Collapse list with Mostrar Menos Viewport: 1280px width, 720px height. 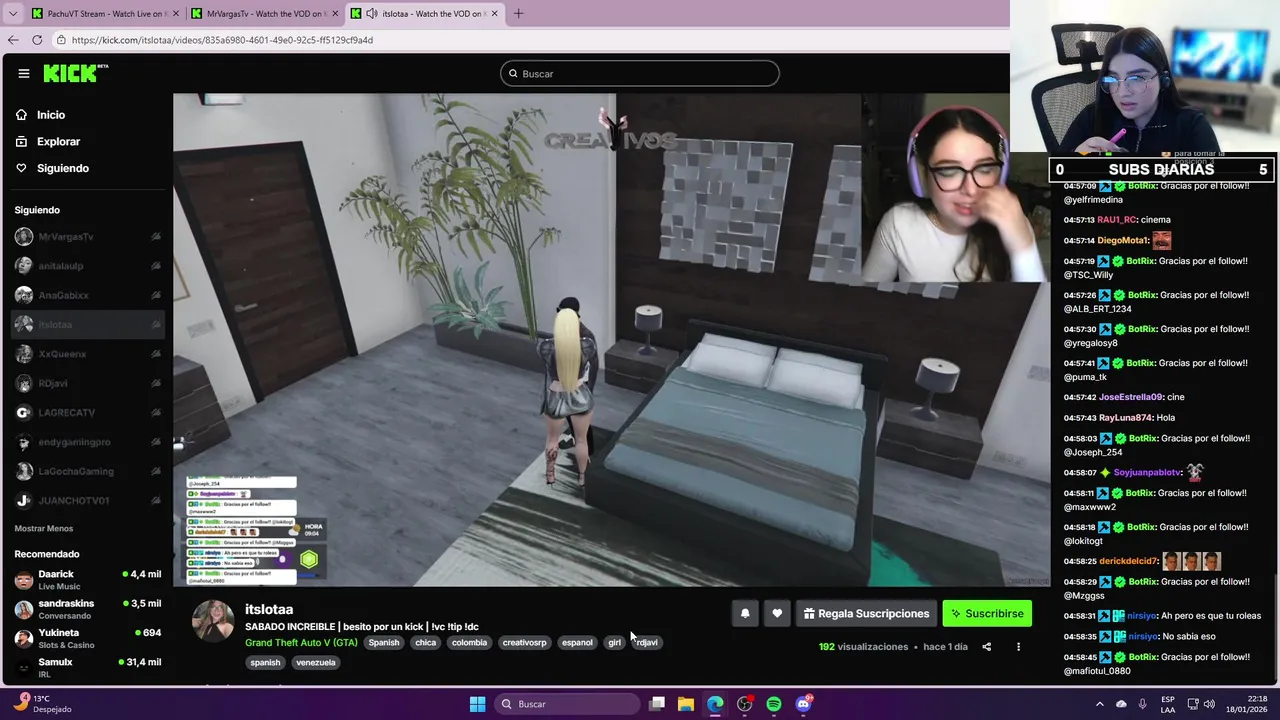pyautogui.click(x=44, y=529)
